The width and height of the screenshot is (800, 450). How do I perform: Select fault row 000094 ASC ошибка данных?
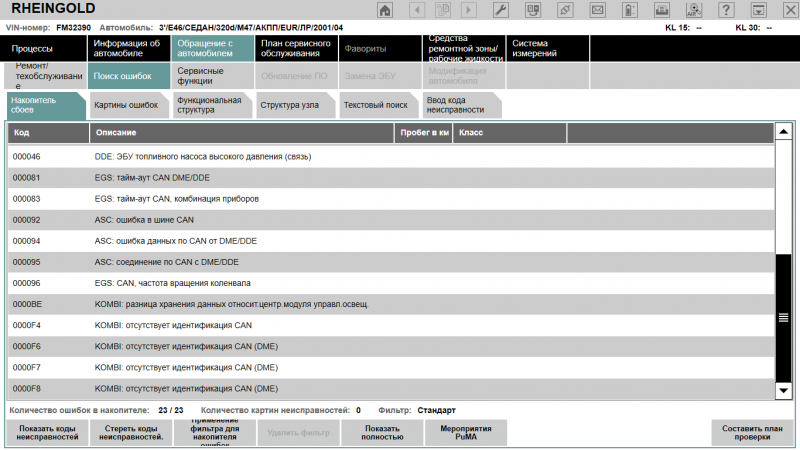[391, 241]
